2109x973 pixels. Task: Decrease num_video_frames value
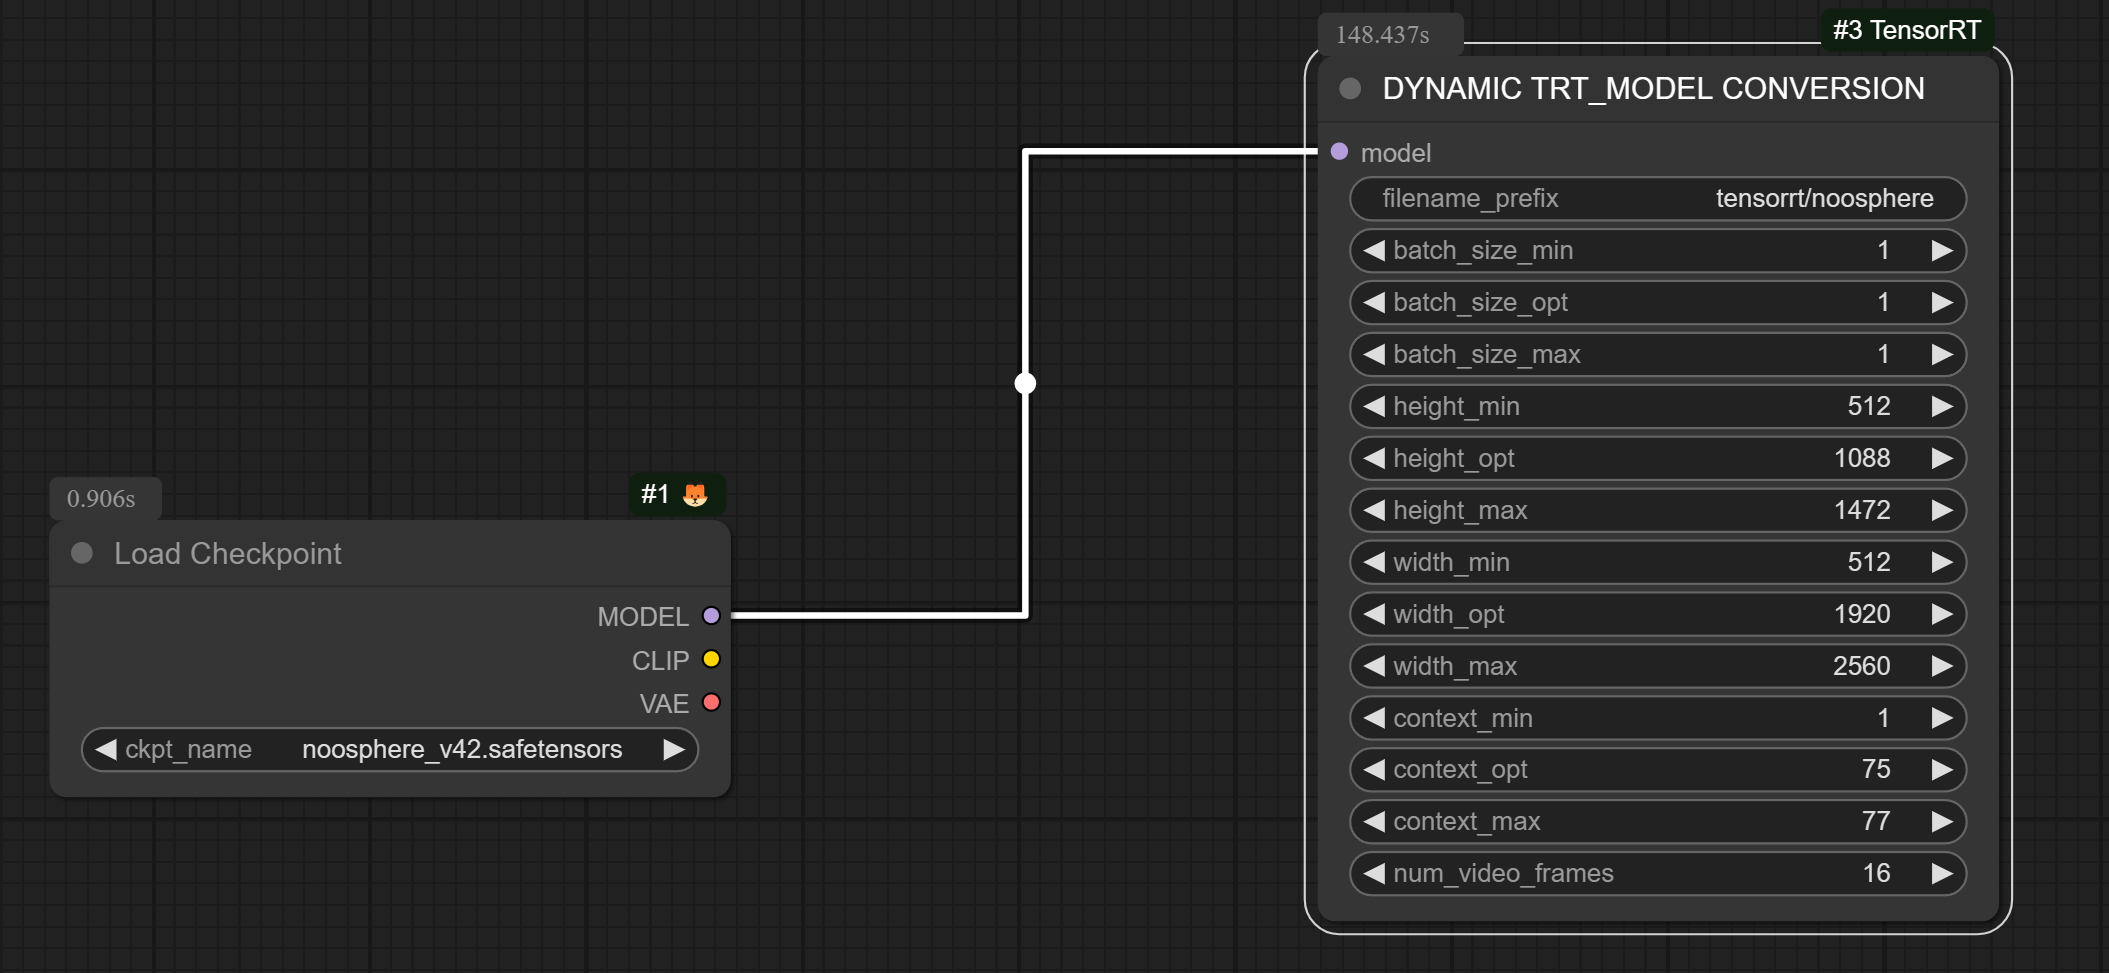tap(1374, 873)
